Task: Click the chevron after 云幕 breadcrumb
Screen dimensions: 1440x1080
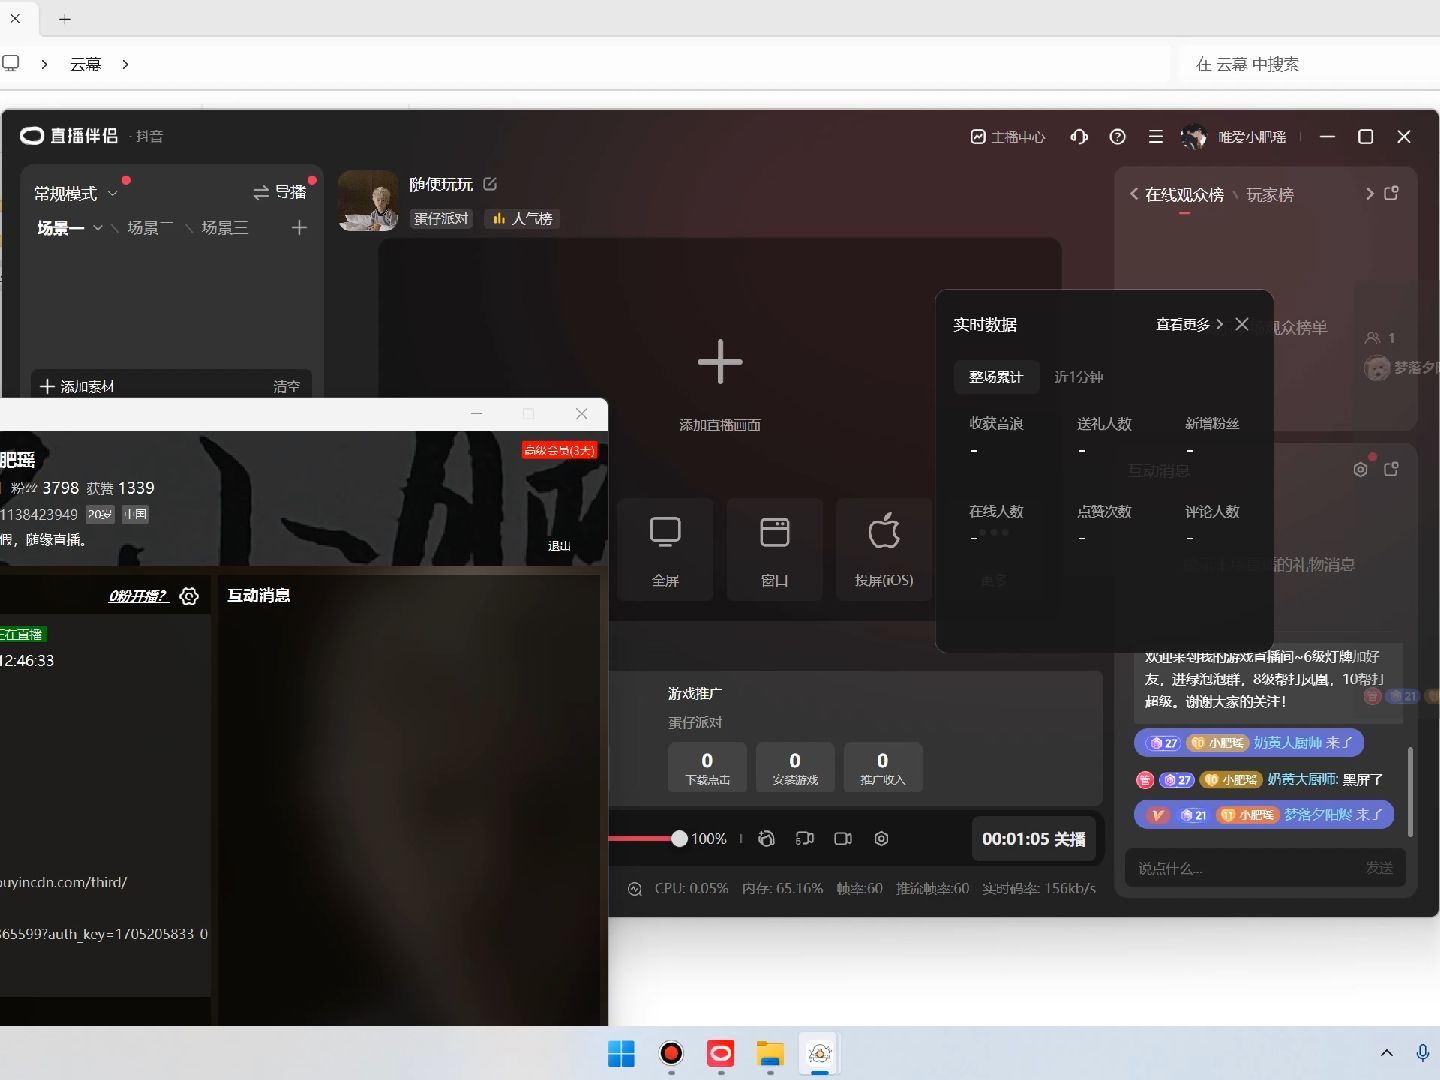Action: [125, 64]
